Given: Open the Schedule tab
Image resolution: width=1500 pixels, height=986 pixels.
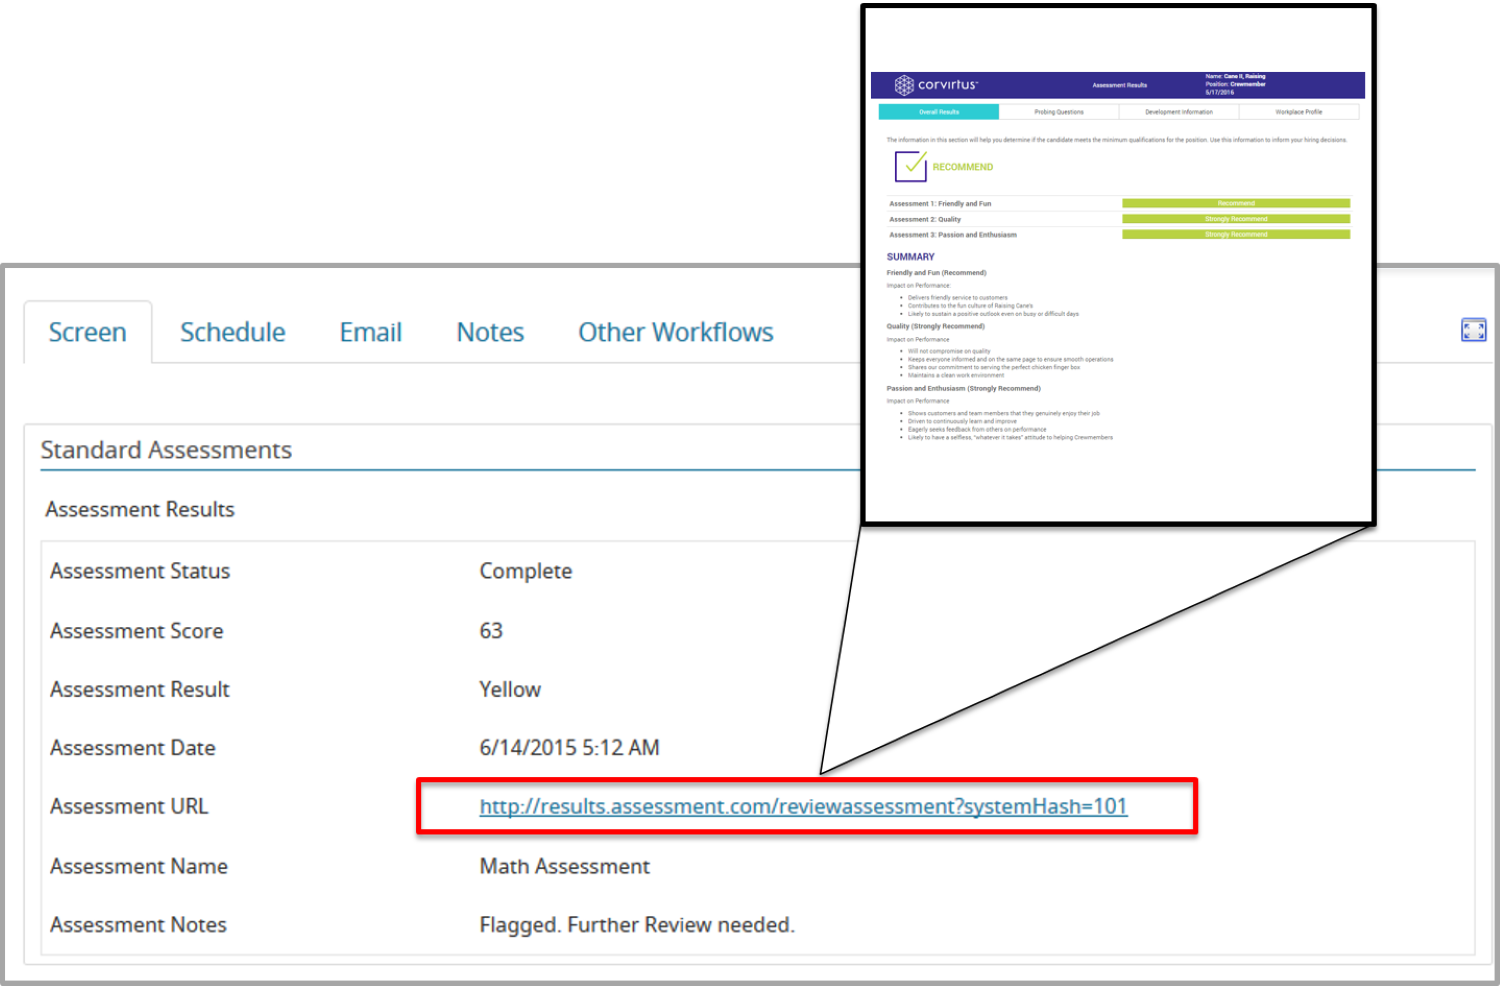Looking at the screenshot, I should (232, 332).
